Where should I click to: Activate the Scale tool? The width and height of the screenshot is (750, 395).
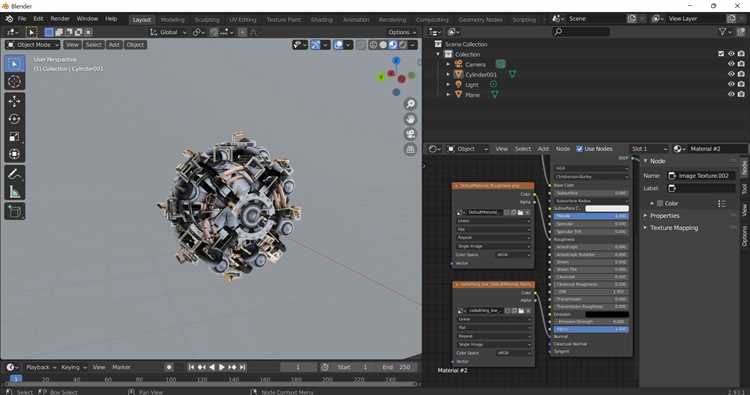14,136
